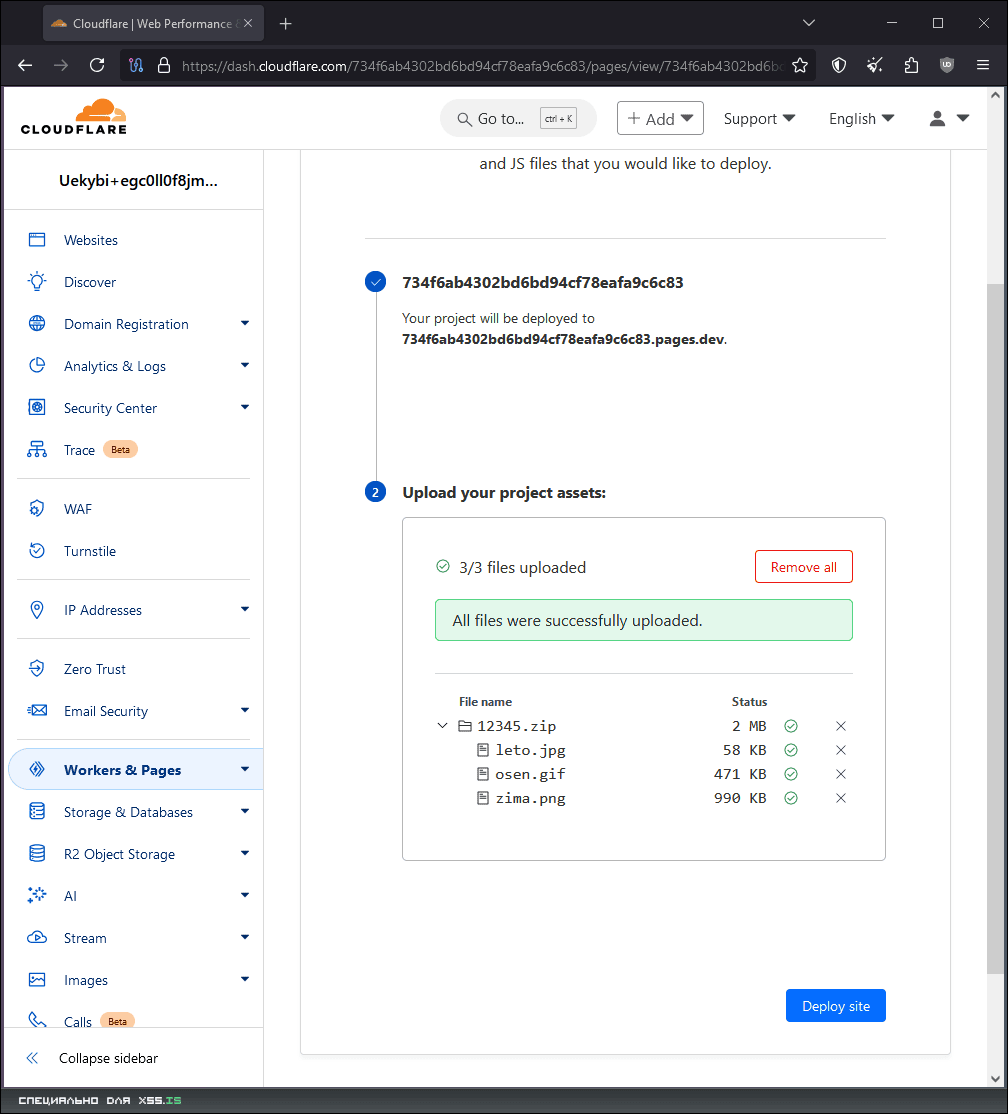Collapse the 12345.zip folder tree
The width and height of the screenshot is (1008, 1114).
click(x=443, y=726)
